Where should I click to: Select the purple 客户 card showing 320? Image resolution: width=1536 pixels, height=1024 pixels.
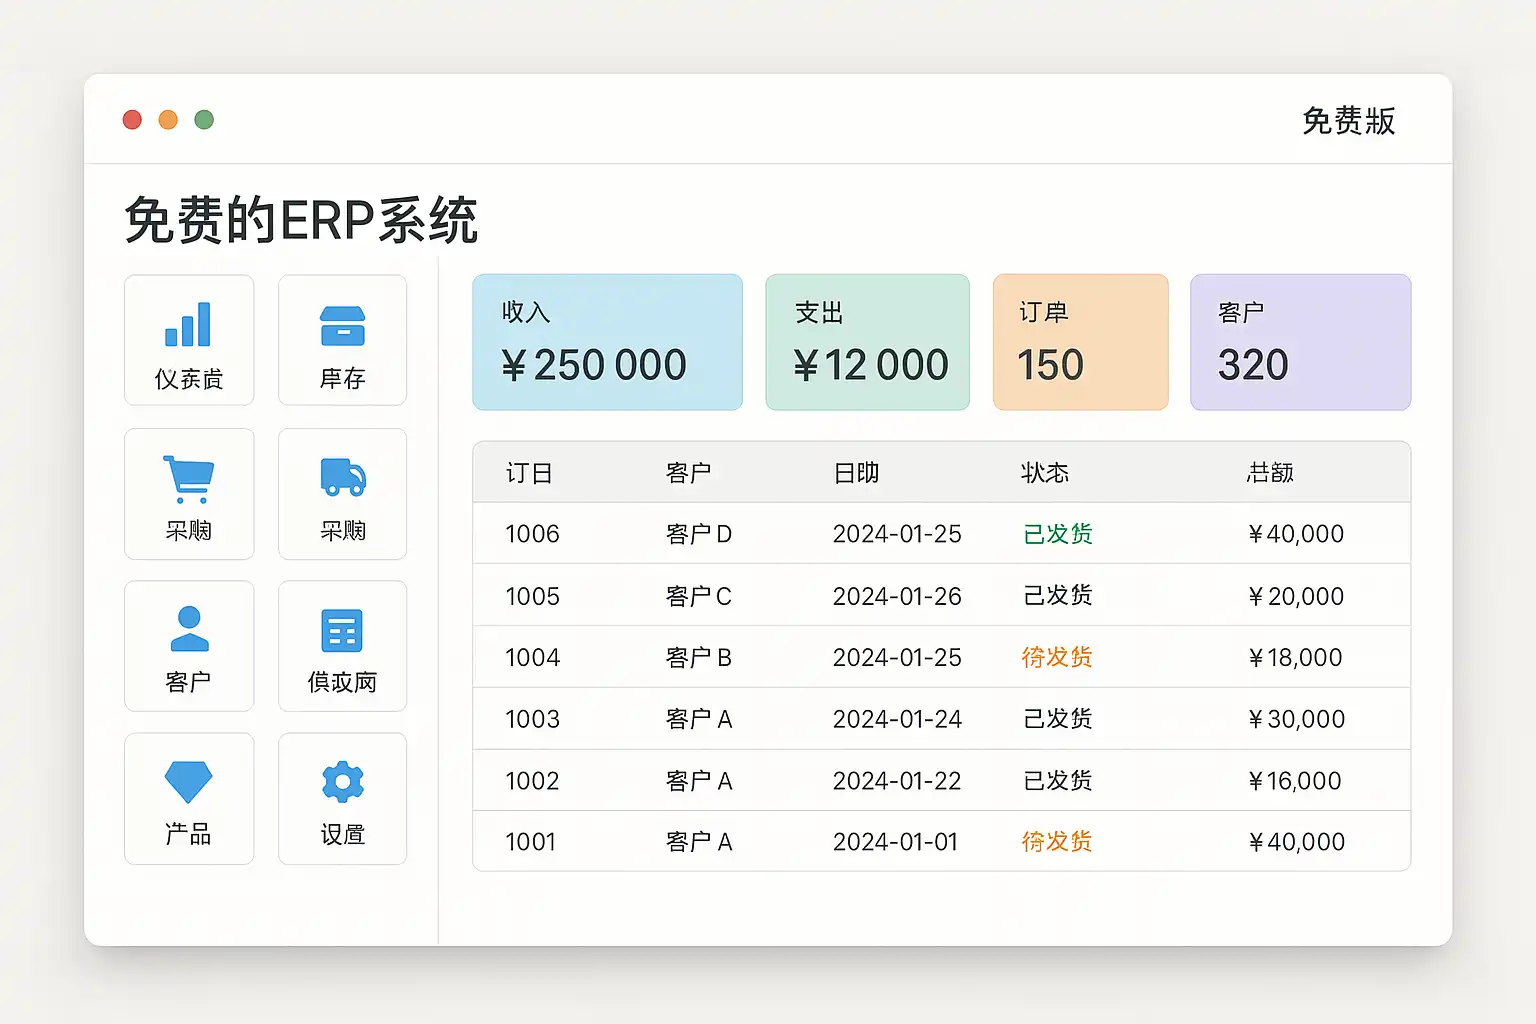coord(1300,342)
